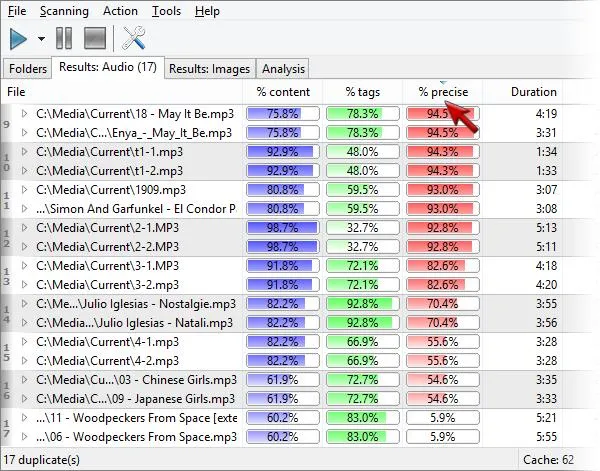Expand the t1-1.mp3 row
This screenshot has width=600, height=471.
[24, 152]
